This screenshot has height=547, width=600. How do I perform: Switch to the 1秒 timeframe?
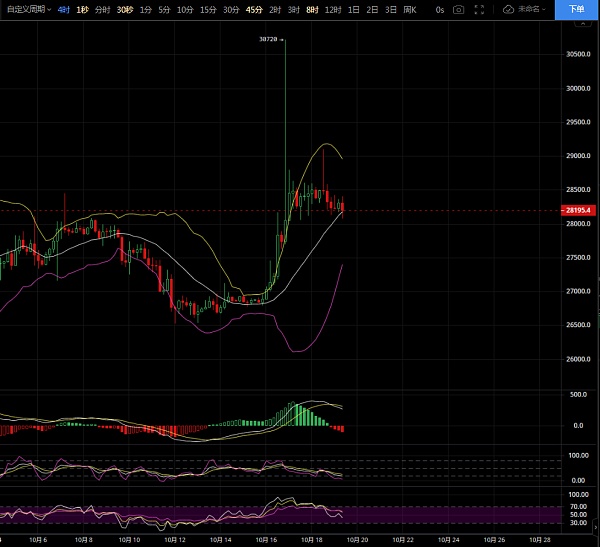82,9
